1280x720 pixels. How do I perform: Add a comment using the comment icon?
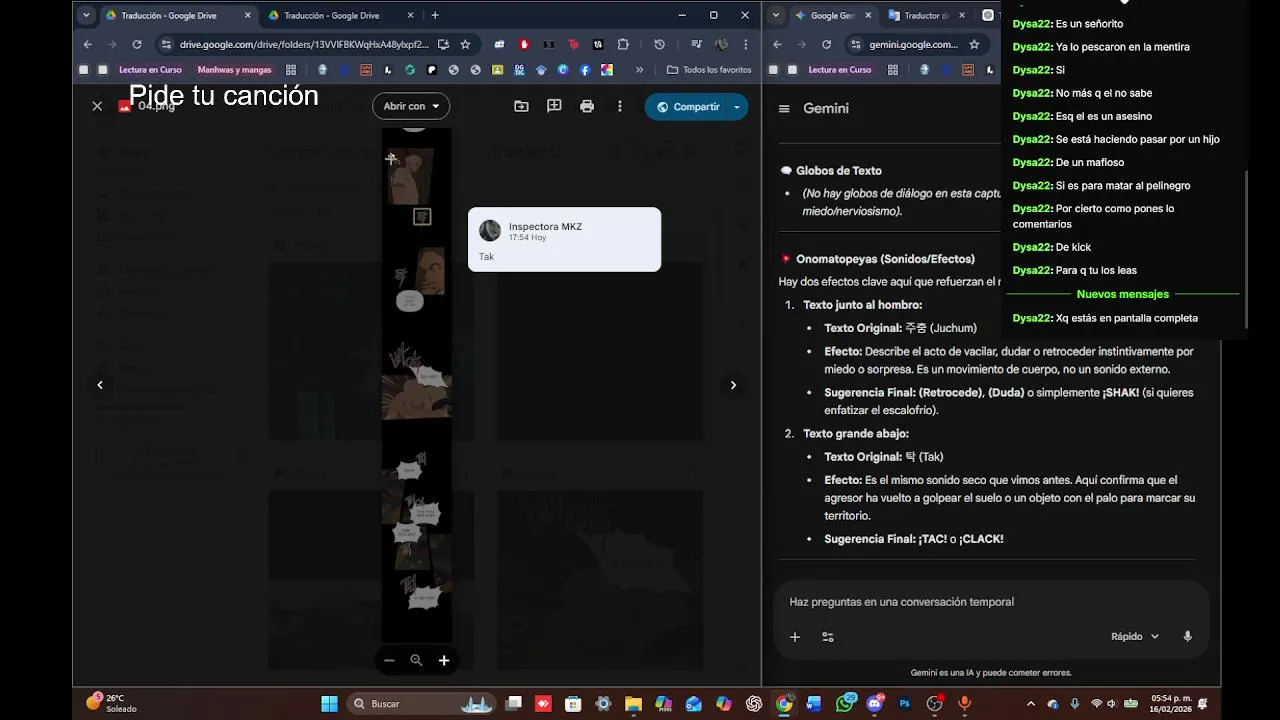pos(554,106)
